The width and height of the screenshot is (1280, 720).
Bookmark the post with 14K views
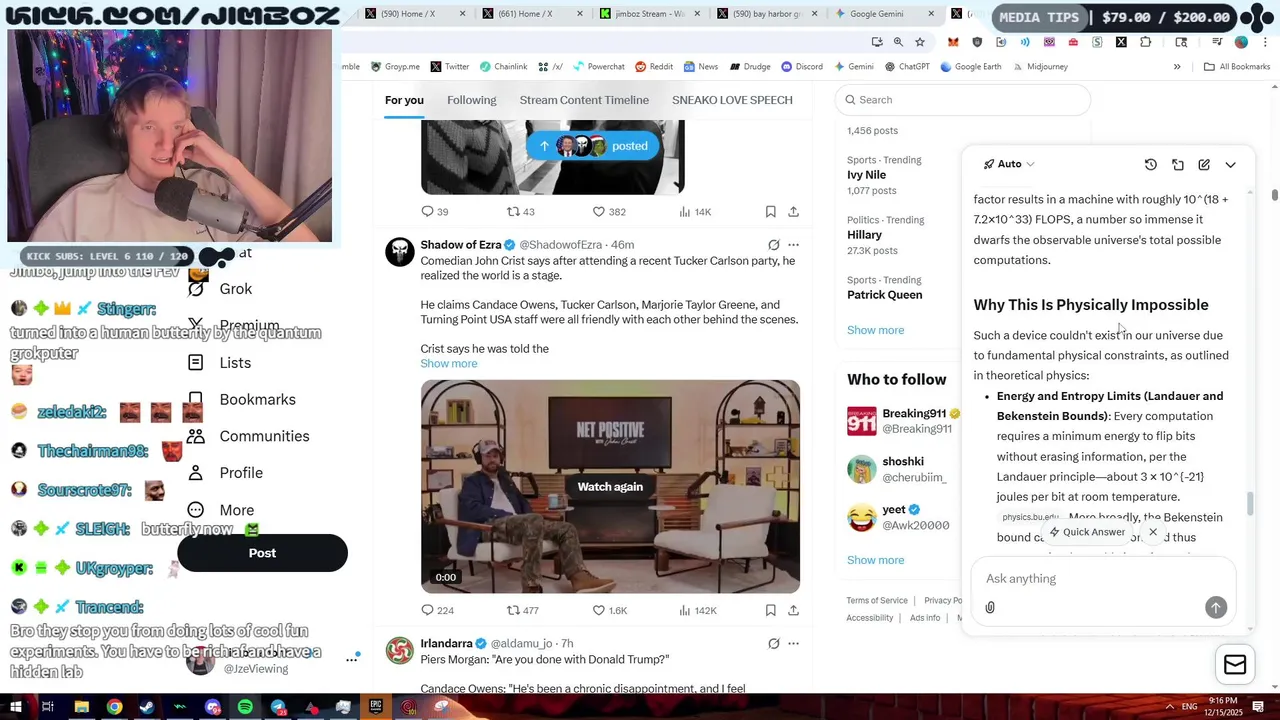click(x=770, y=212)
